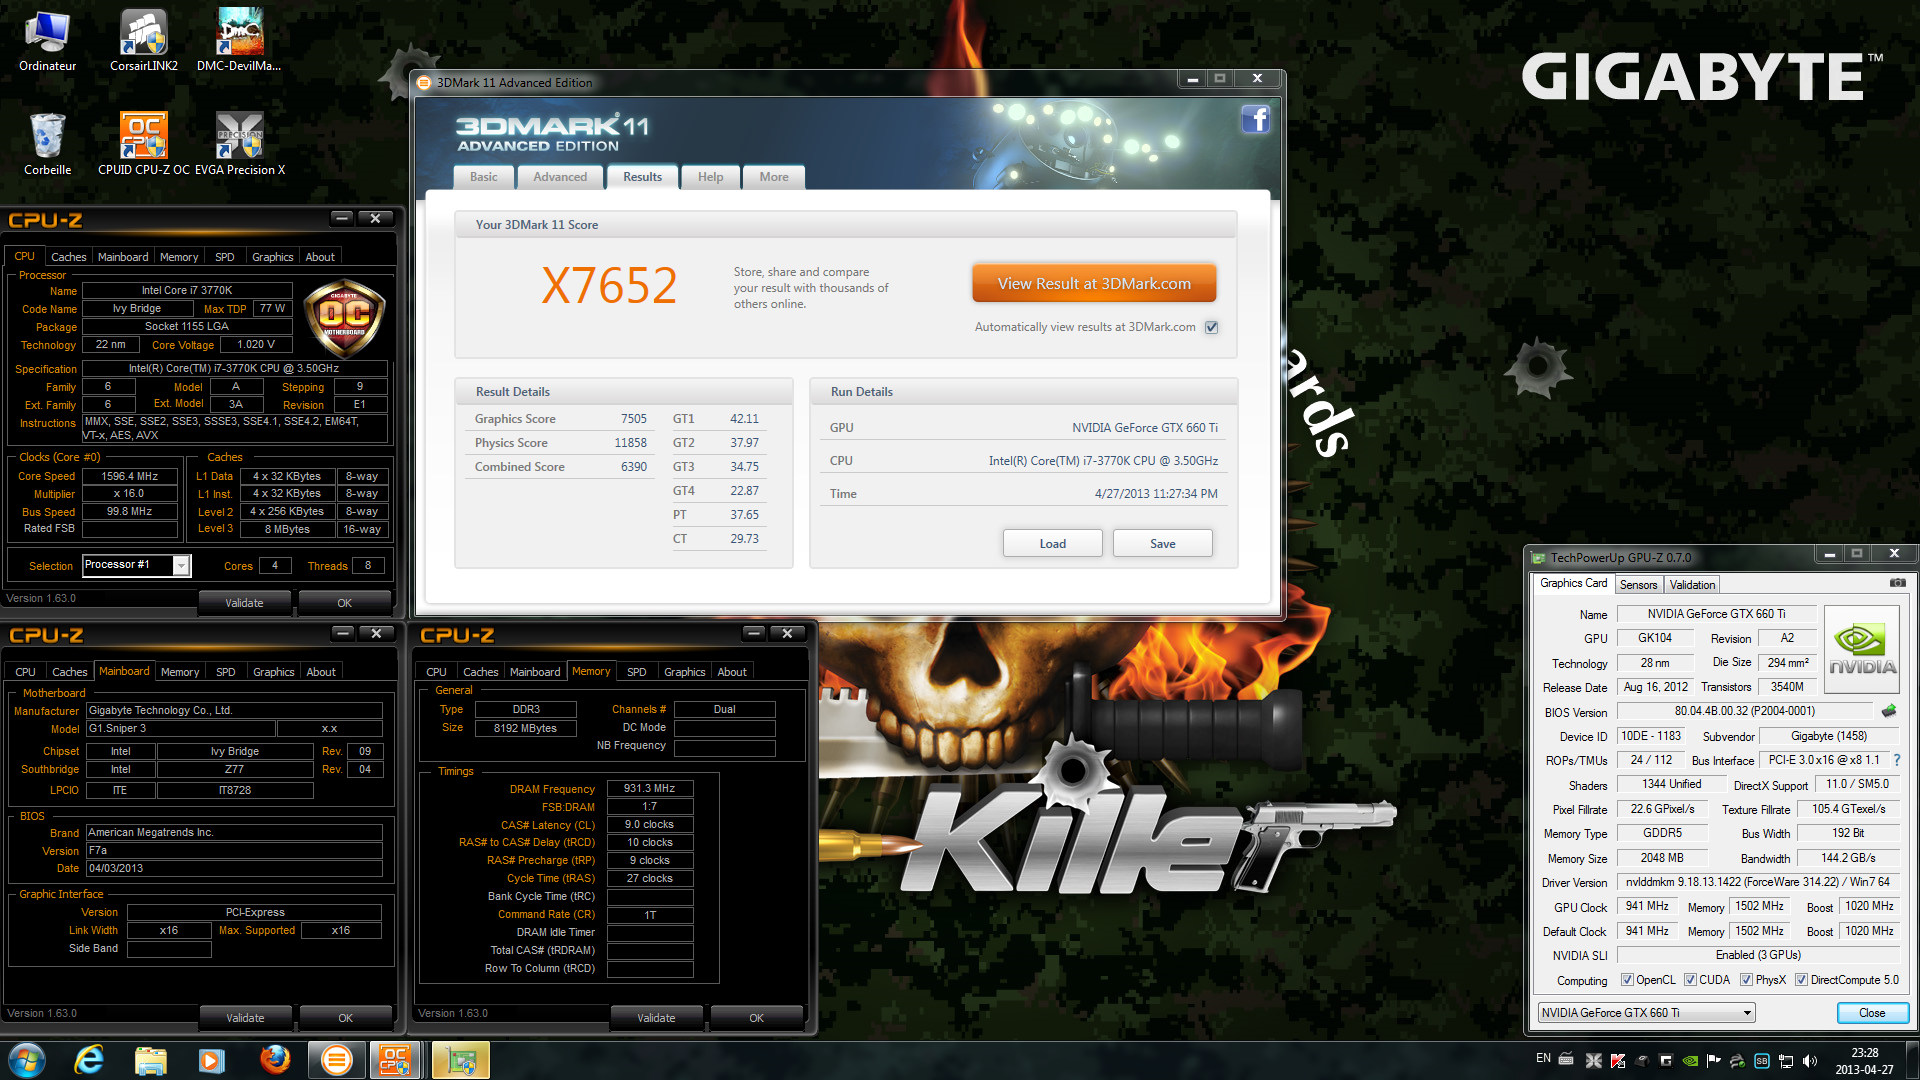Open the GPU-Z graphics card selector dropdown

(1646, 1013)
